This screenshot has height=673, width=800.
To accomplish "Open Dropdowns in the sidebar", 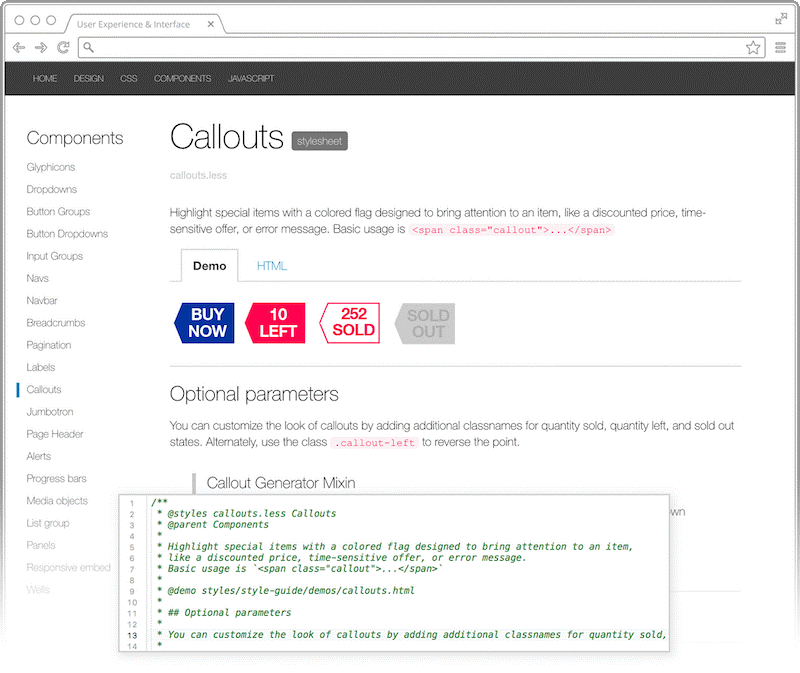I will (x=52, y=189).
